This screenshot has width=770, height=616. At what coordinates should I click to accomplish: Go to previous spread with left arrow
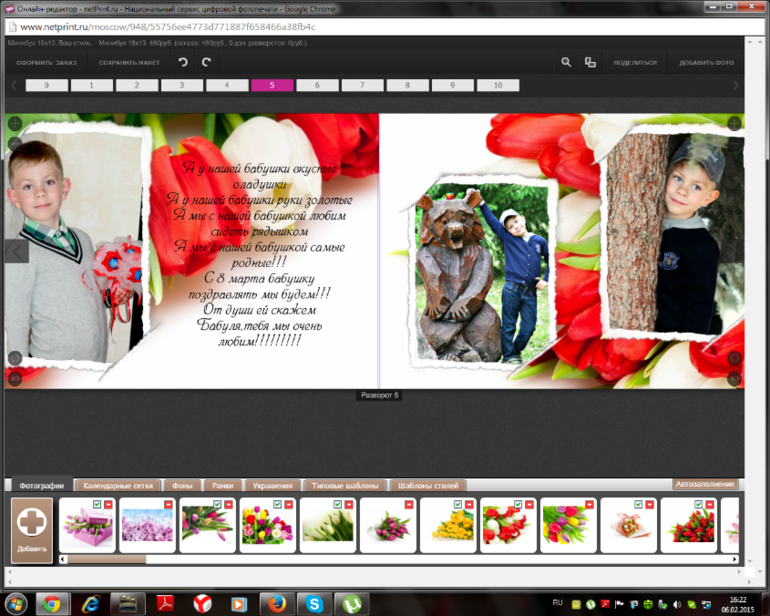17,251
